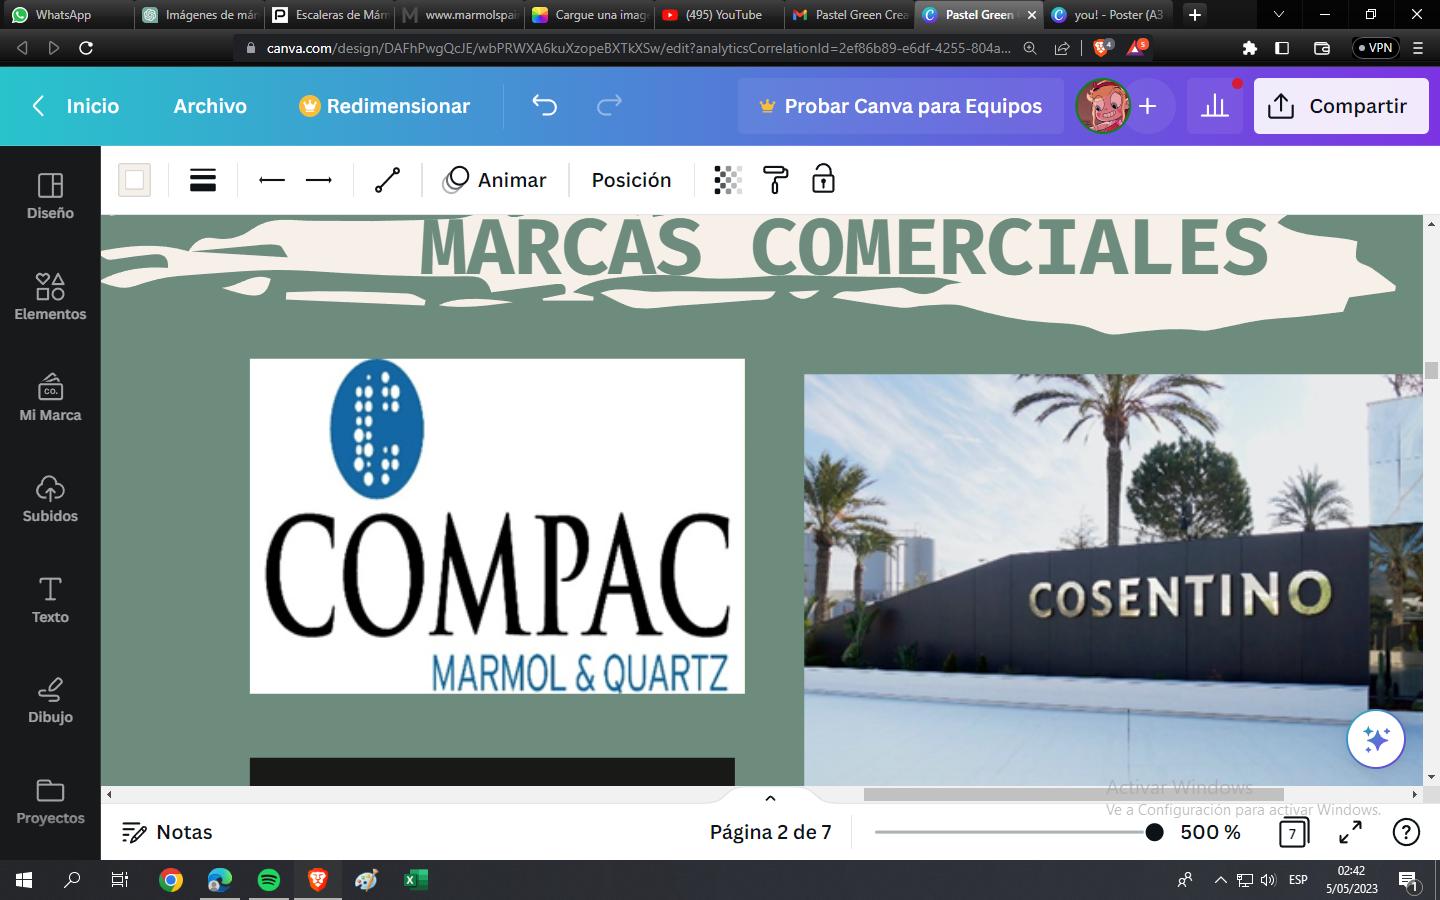This screenshot has width=1440, height=900.
Task: Copy style with the paint roller
Action: pos(775,180)
